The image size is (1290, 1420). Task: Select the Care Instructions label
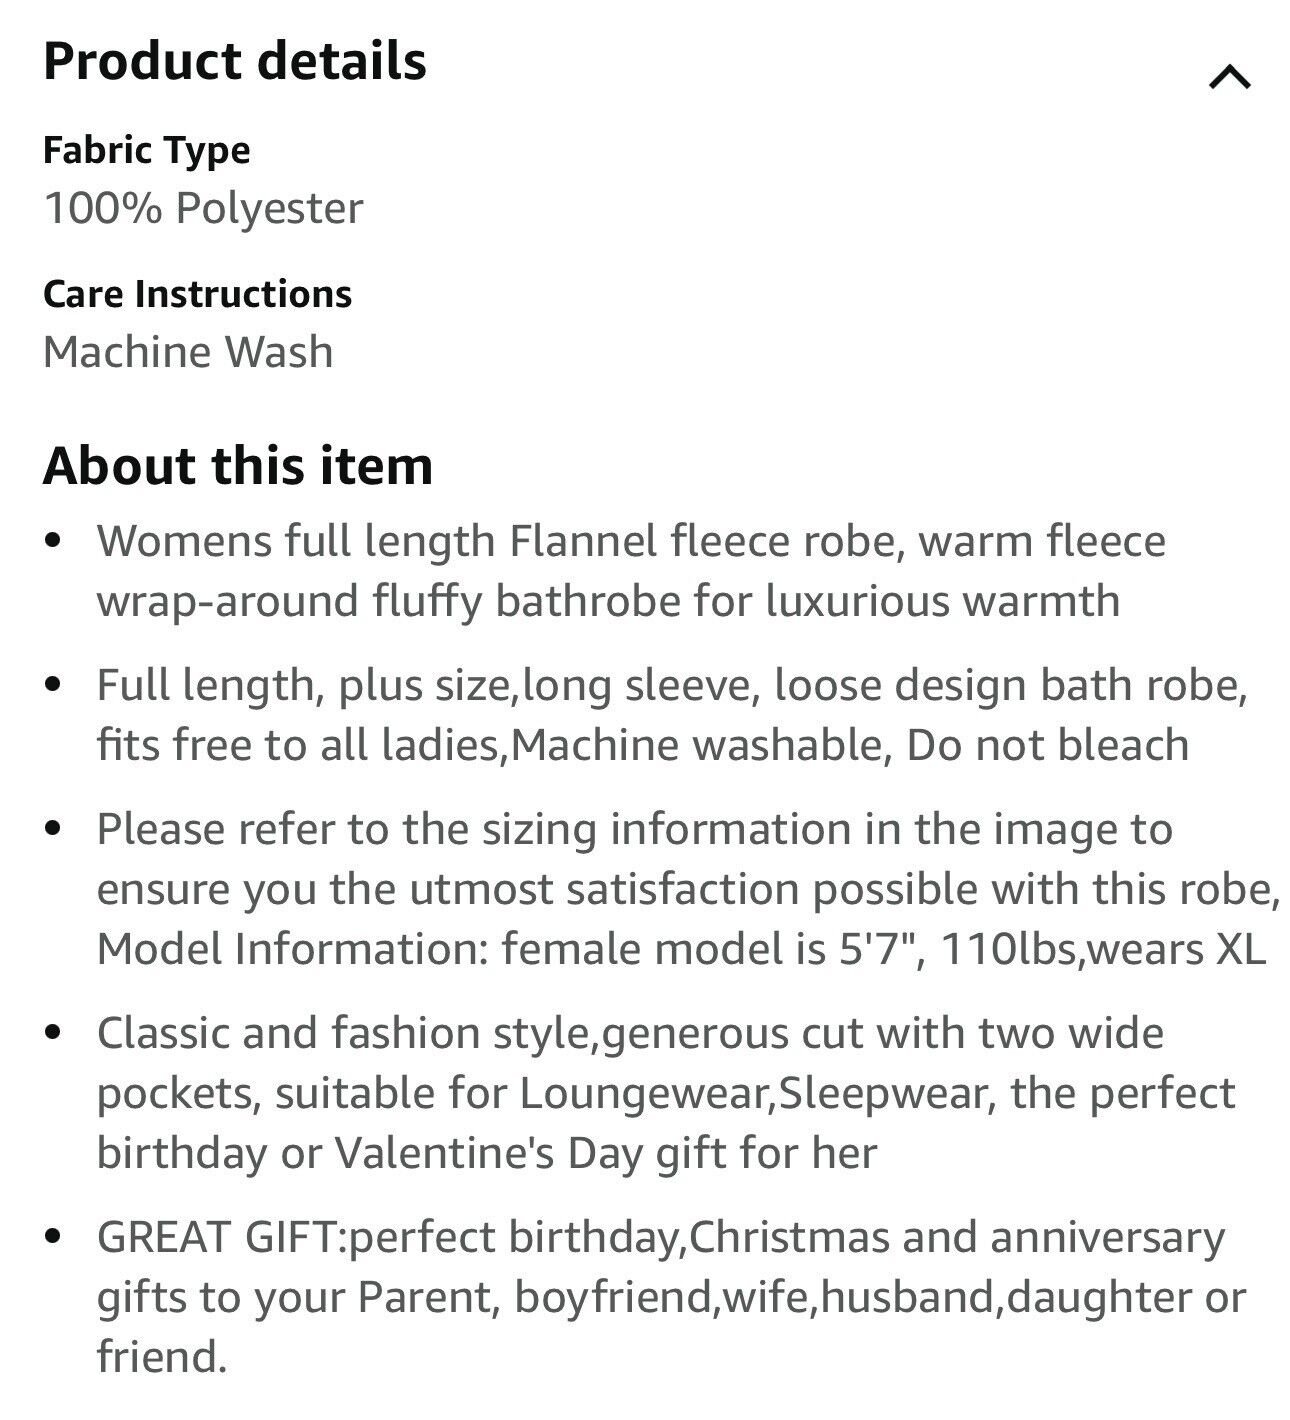click(x=198, y=294)
